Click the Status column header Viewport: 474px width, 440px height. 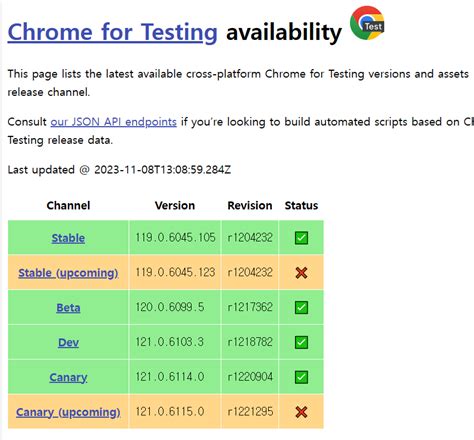(301, 205)
